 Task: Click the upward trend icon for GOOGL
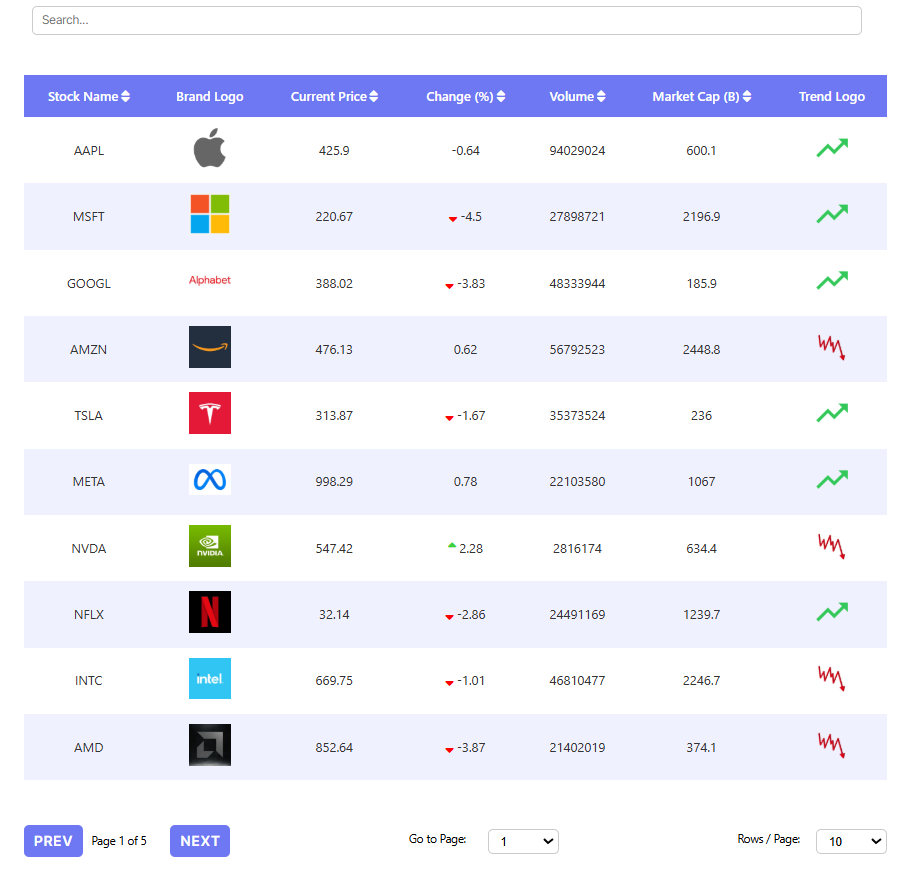[x=832, y=281]
